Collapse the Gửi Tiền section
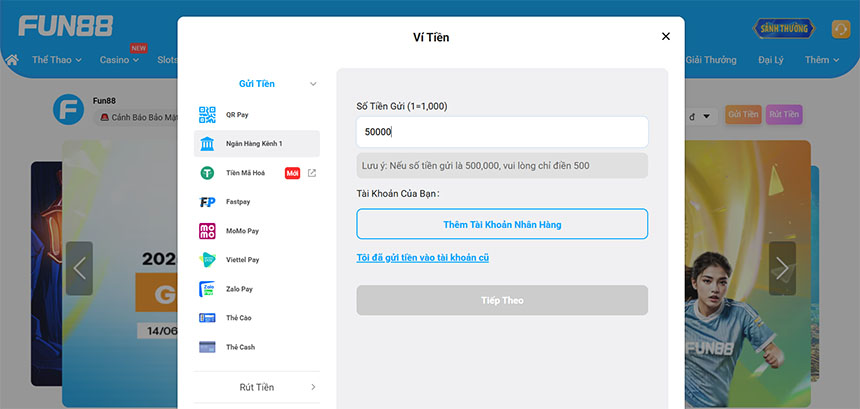860x409 pixels. click(313, 84)
